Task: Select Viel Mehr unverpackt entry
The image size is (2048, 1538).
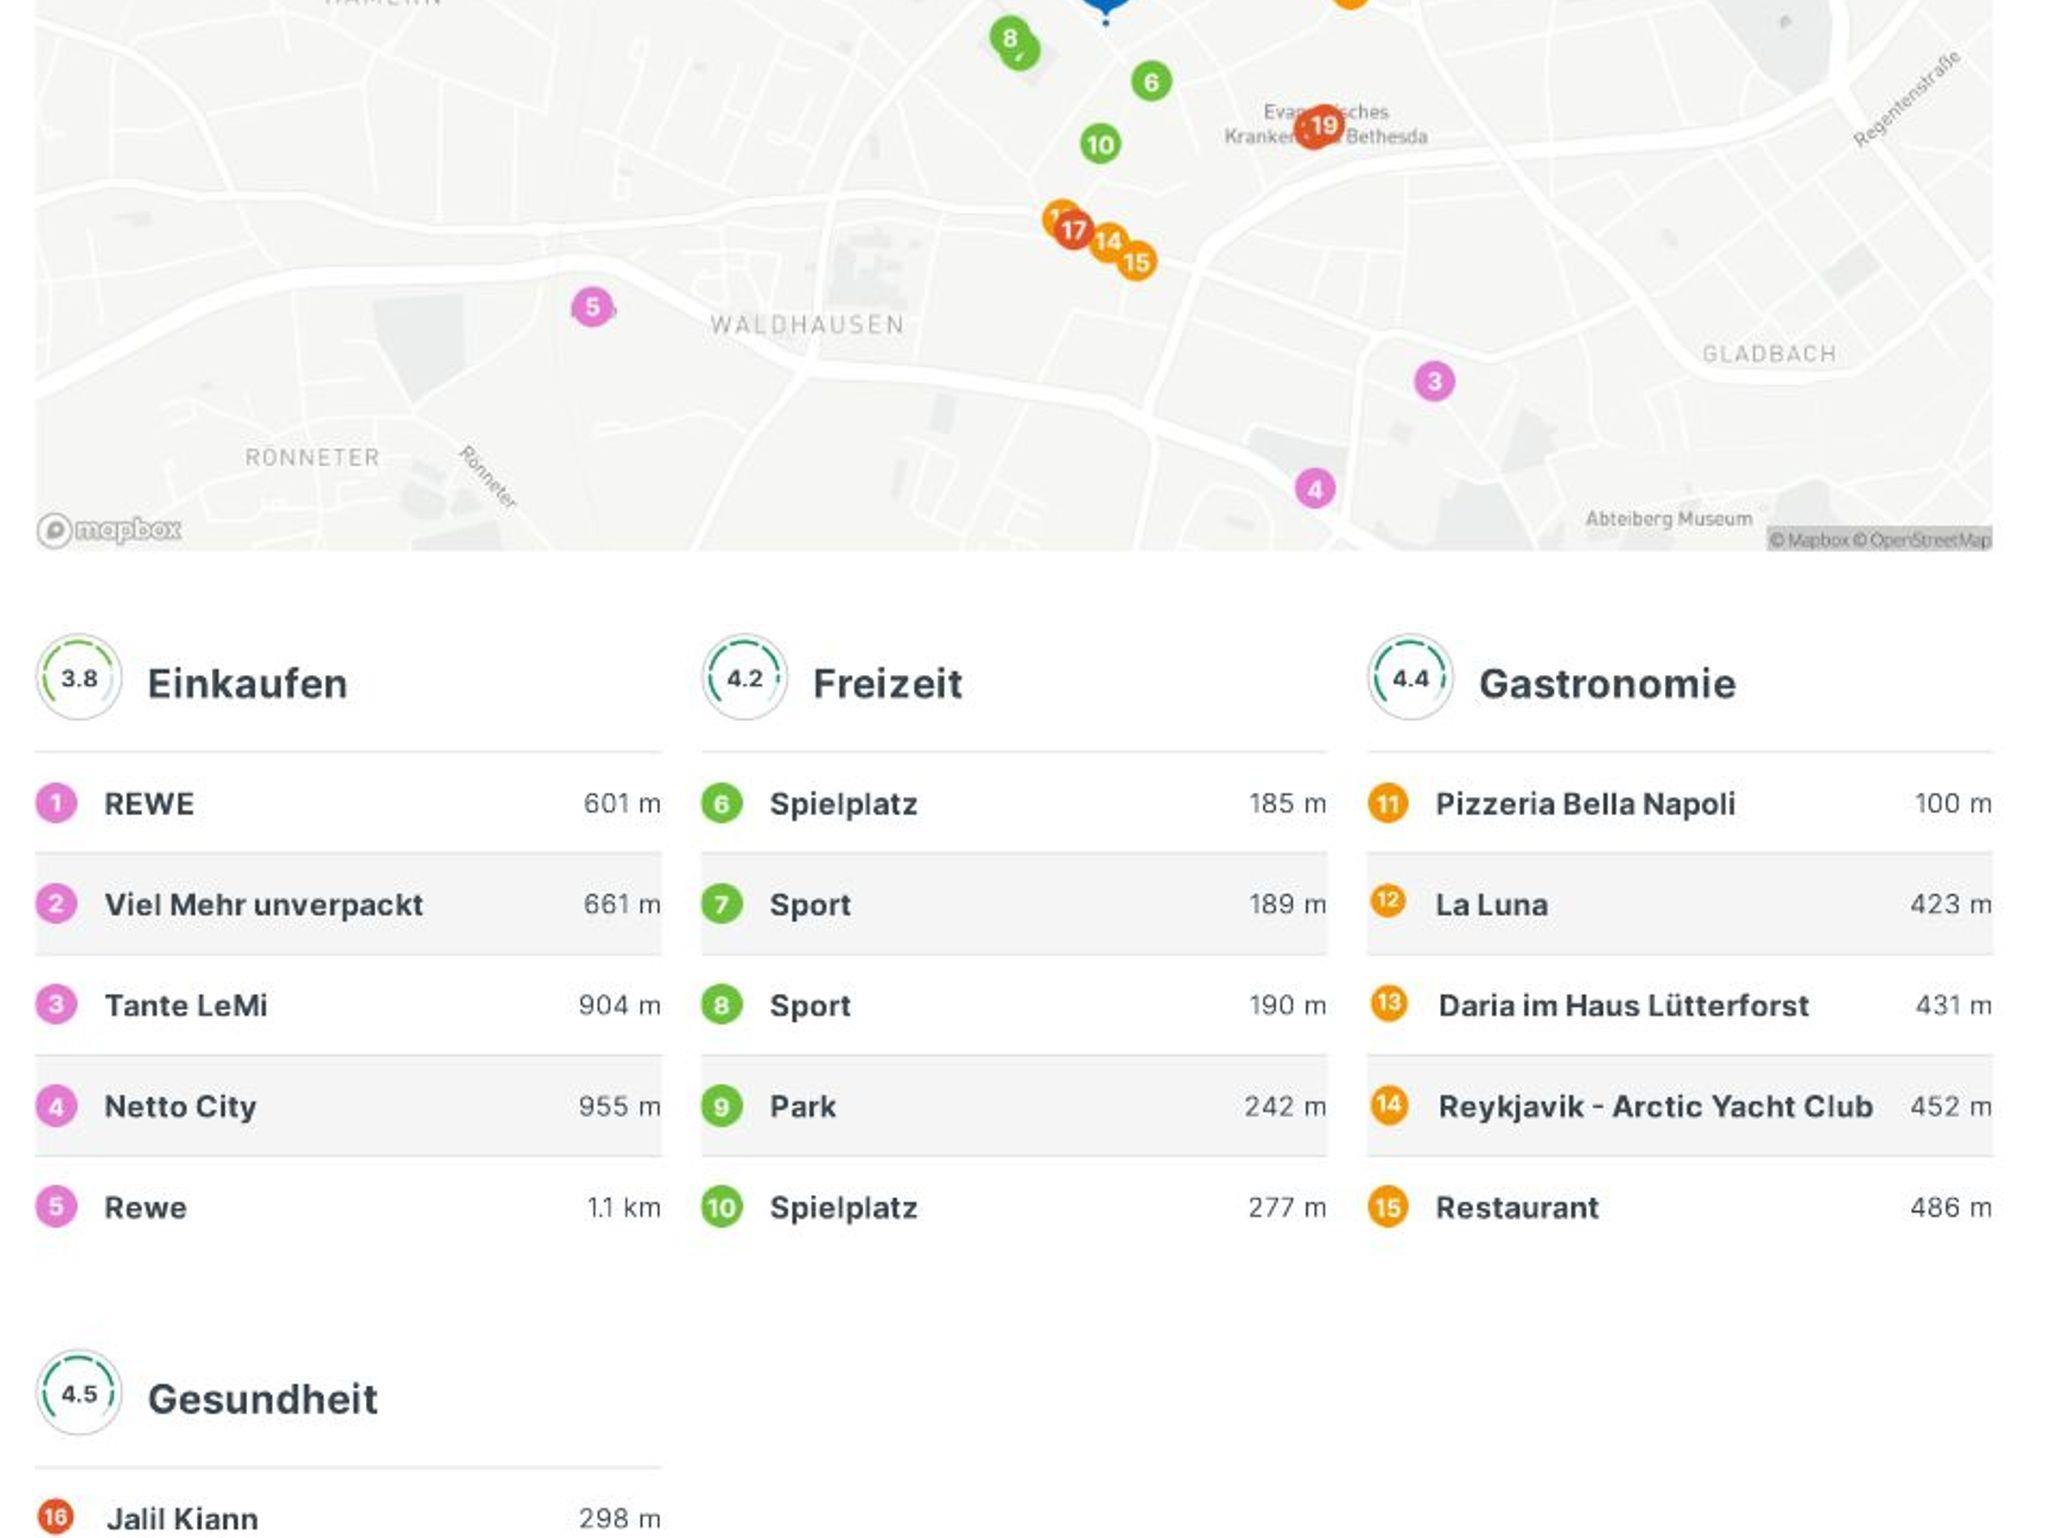Action: click(263, 905)
